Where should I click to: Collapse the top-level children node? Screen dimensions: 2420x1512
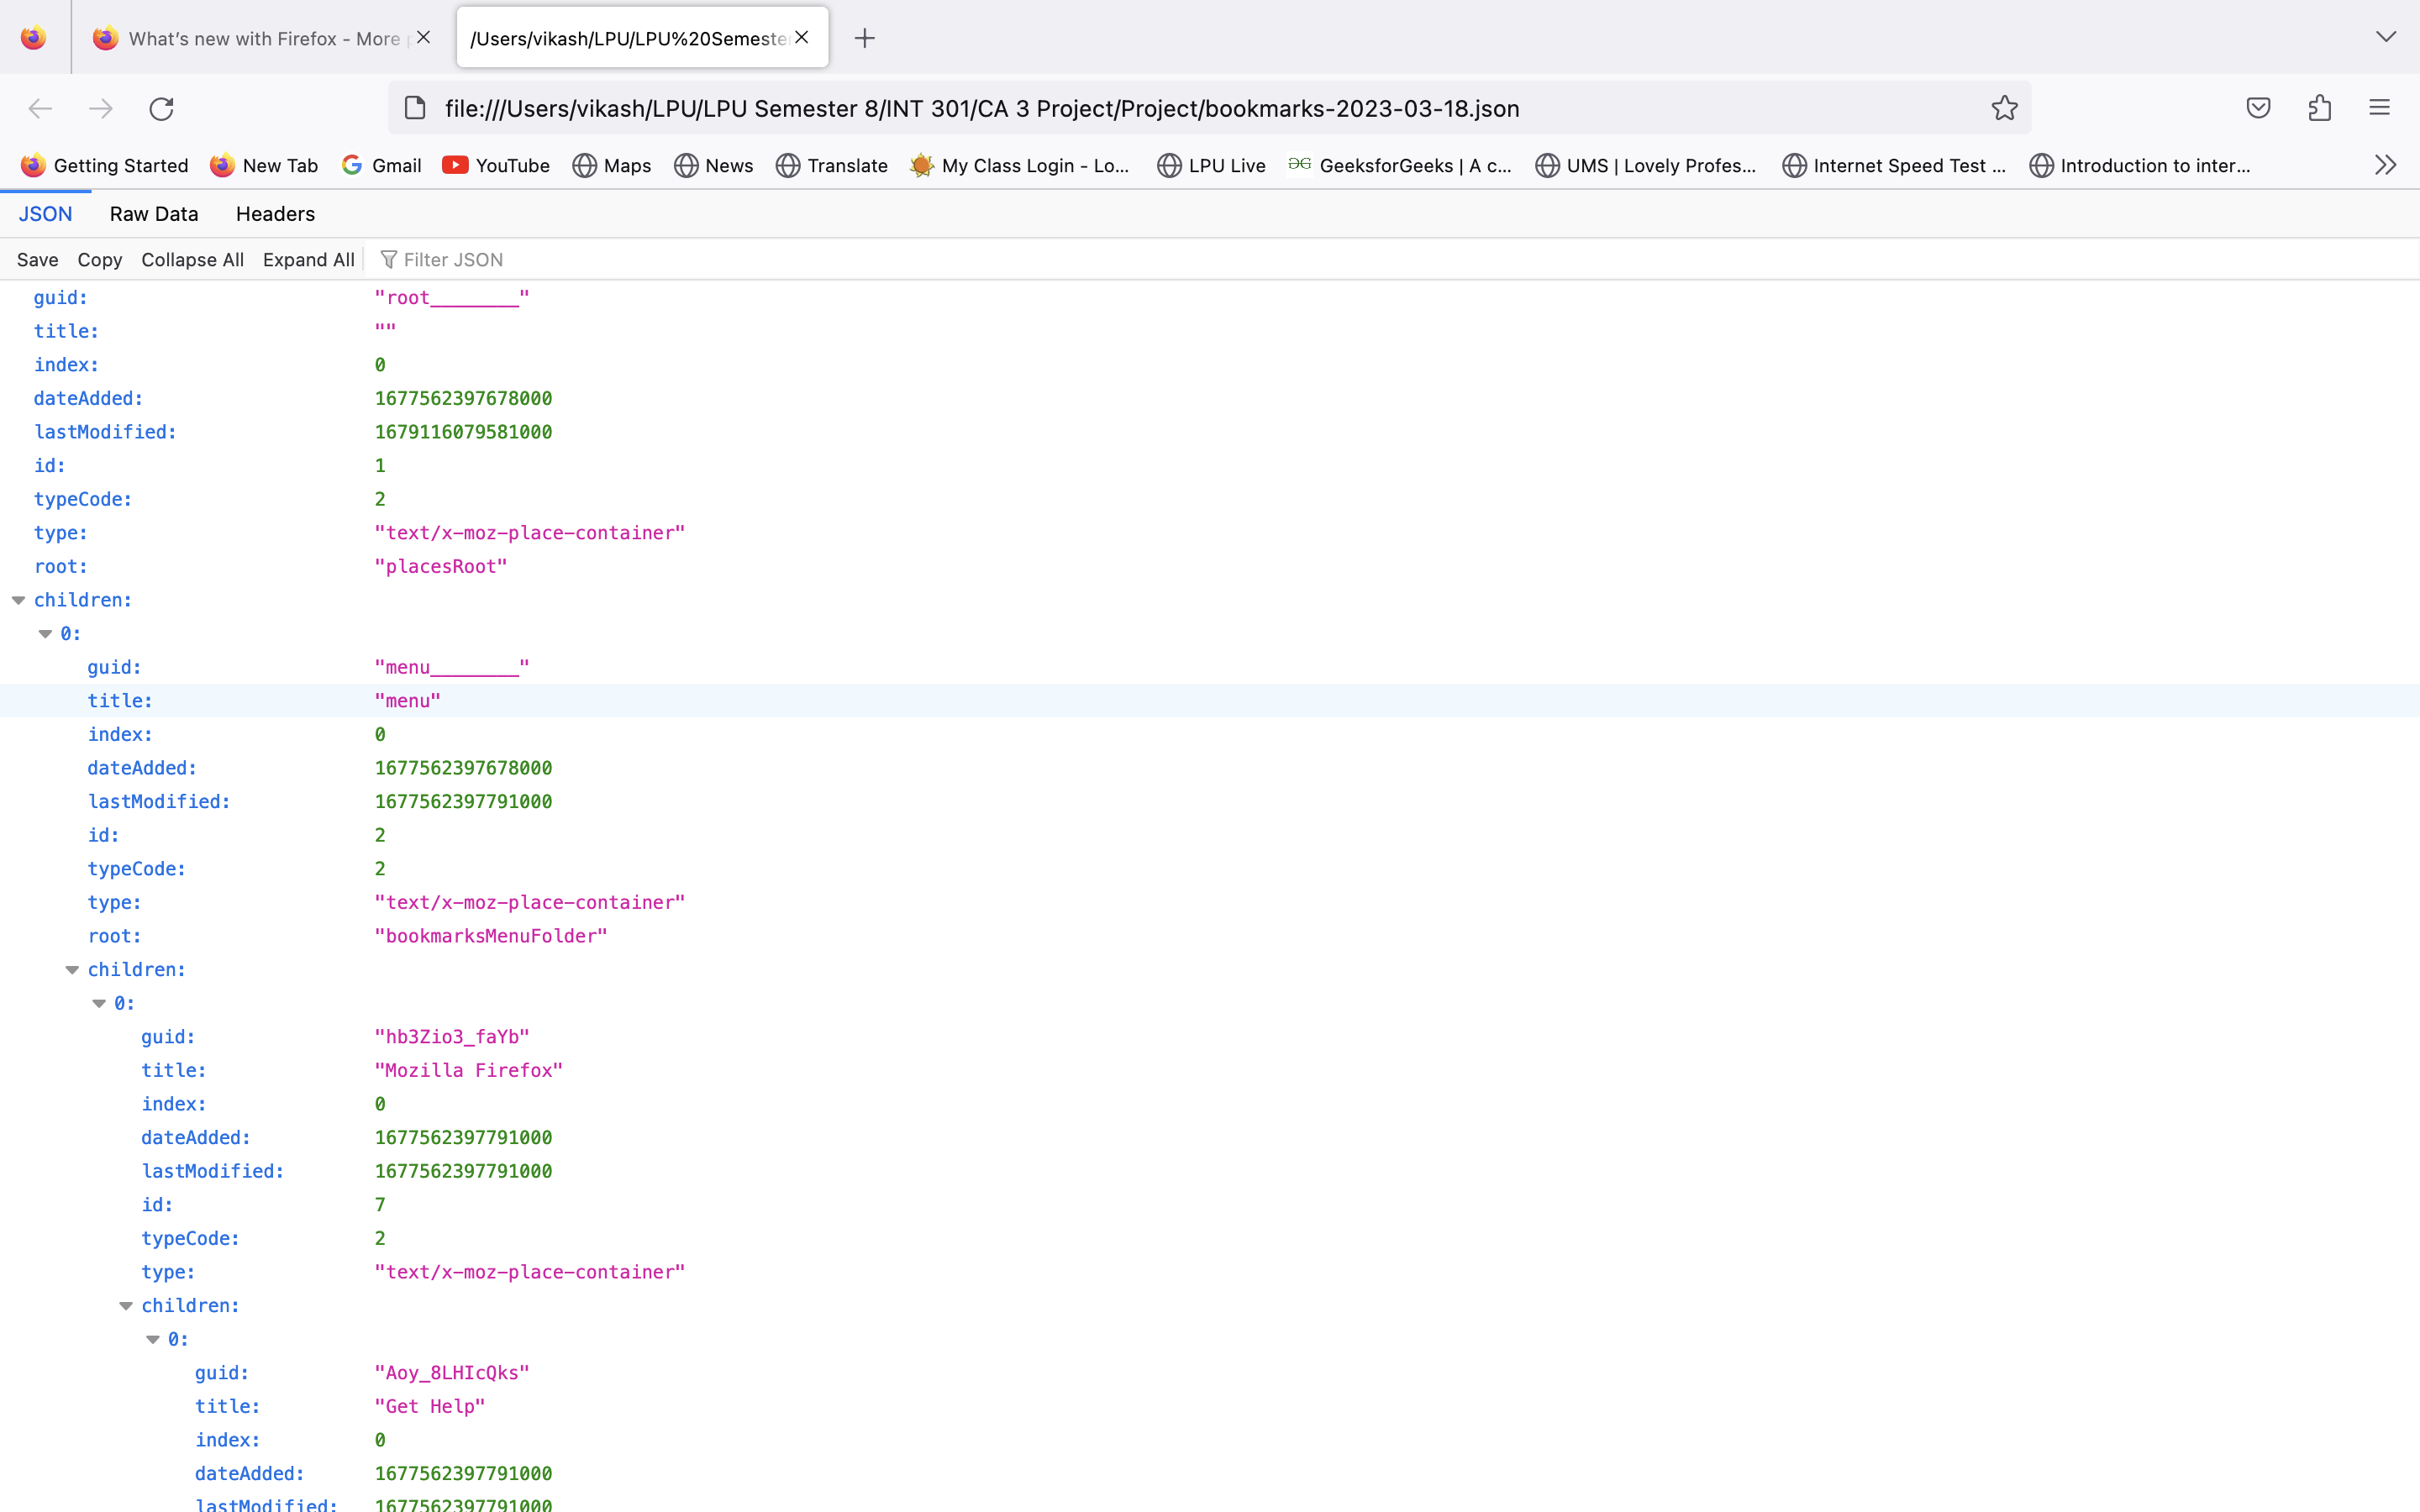pyautogui.click(x=18, y=600)
